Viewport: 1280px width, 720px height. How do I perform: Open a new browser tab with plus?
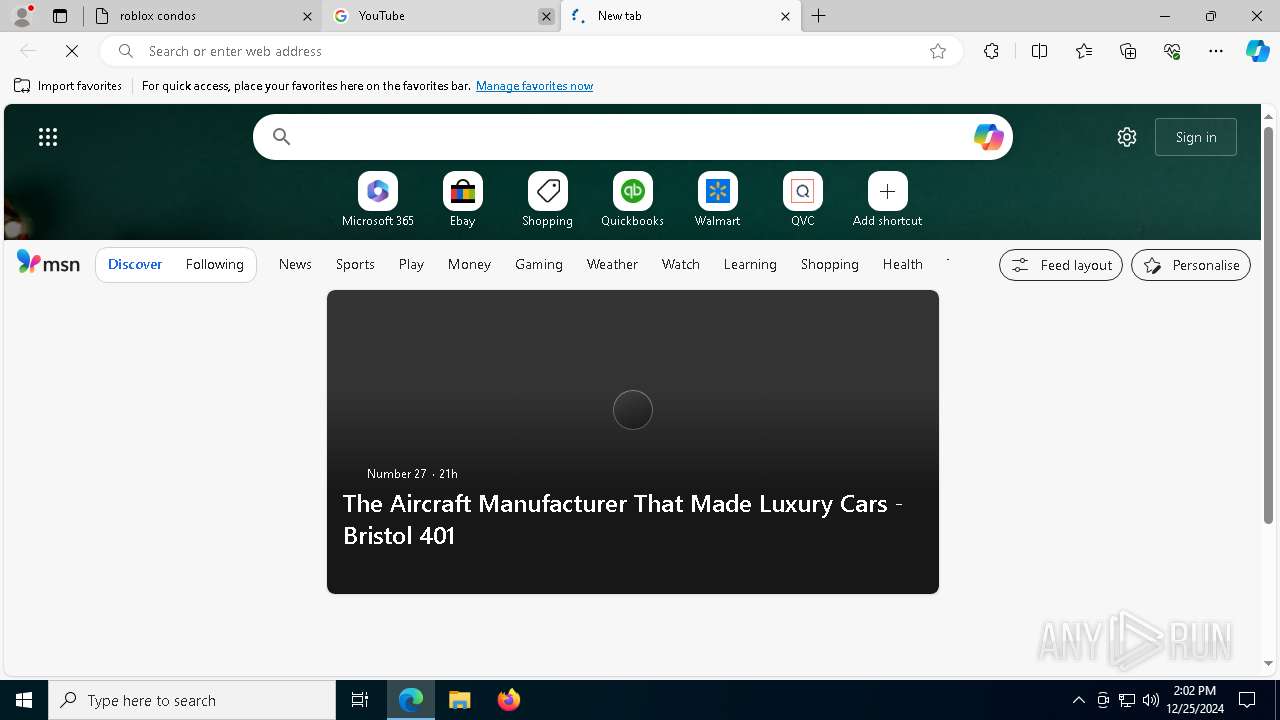click(x=819, y=16)
